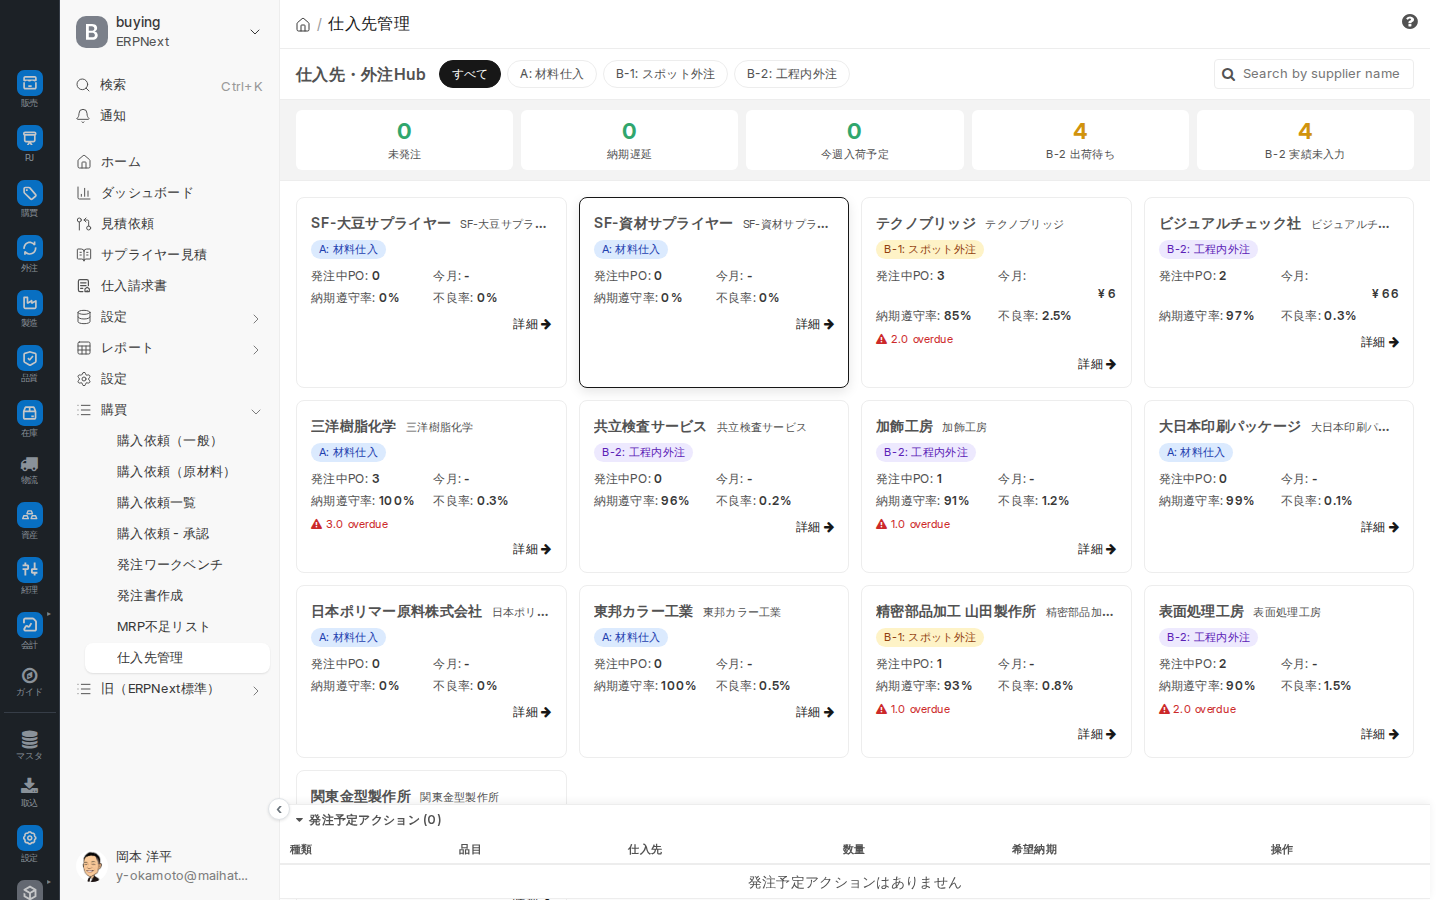
Task: Click the B-2 出荷待ち summary card
Action: tap(1080, 140)
